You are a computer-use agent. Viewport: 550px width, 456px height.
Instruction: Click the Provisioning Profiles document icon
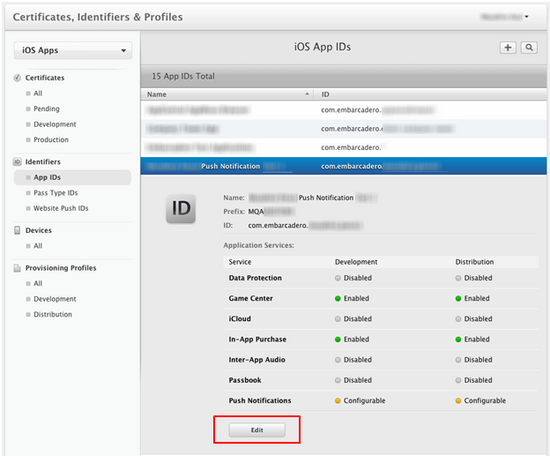point(17,268)
